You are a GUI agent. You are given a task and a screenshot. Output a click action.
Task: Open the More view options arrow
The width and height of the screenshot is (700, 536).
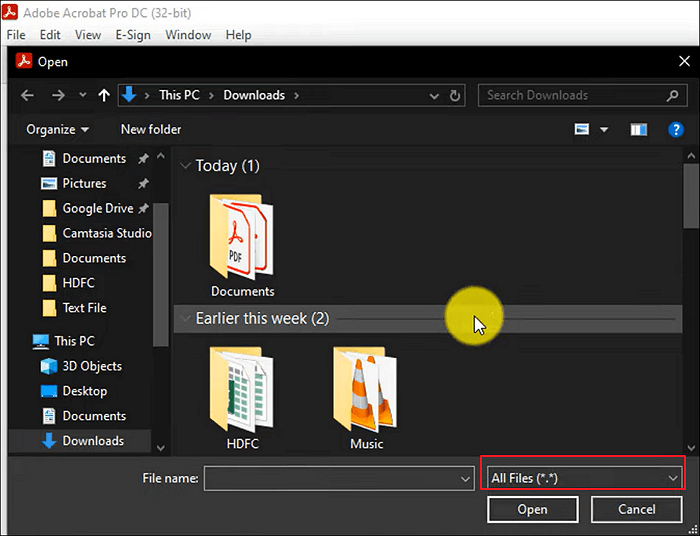pyautogui.click(x=604, y=130)
